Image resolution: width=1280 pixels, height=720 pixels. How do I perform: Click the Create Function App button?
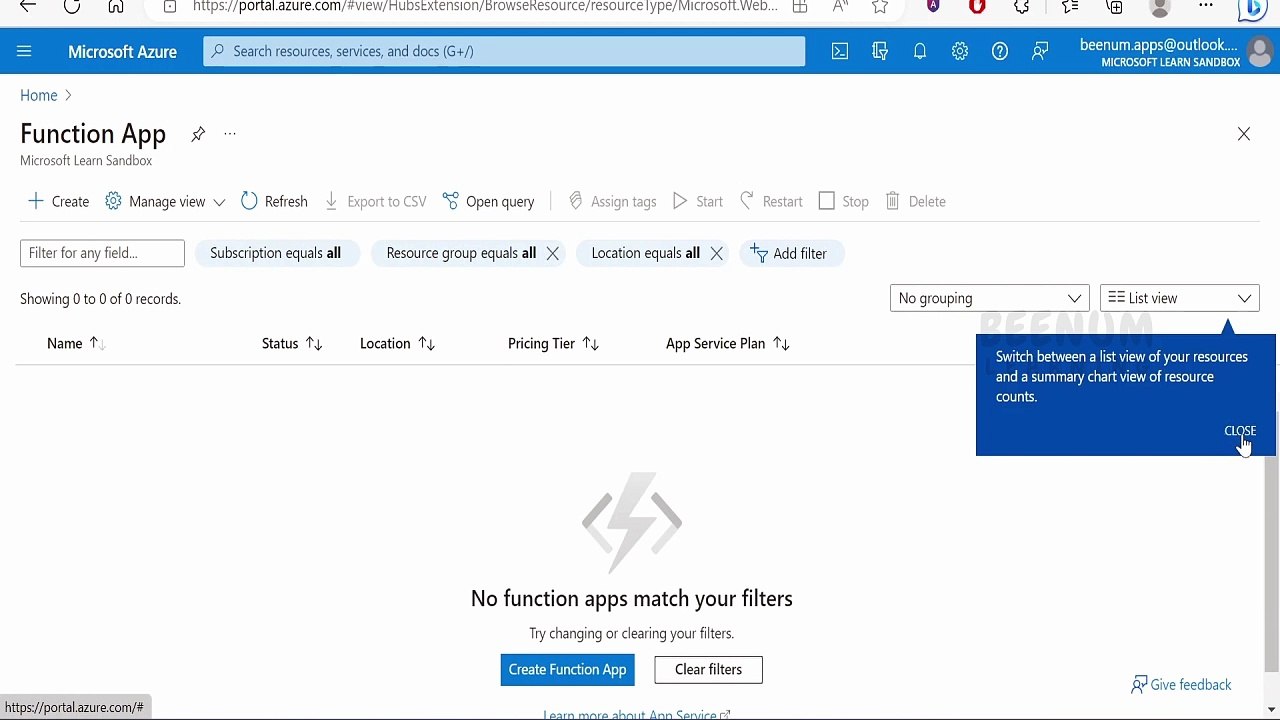pos(567,670)
